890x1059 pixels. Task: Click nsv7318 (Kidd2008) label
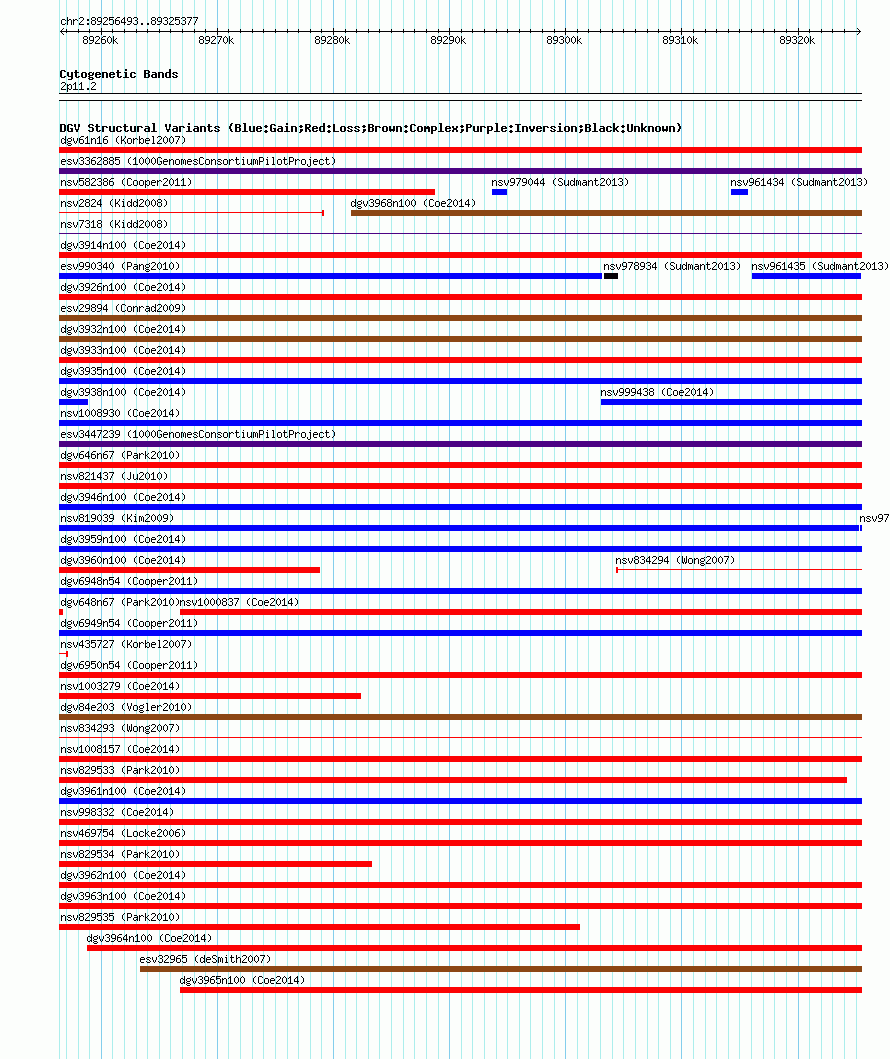point(114,224)
